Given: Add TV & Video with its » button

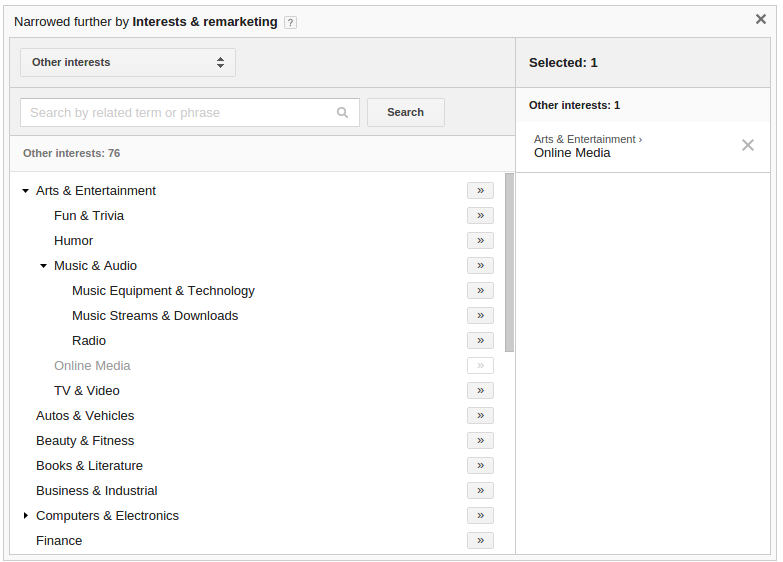Looking at the screenshot, I should [480, 391].
